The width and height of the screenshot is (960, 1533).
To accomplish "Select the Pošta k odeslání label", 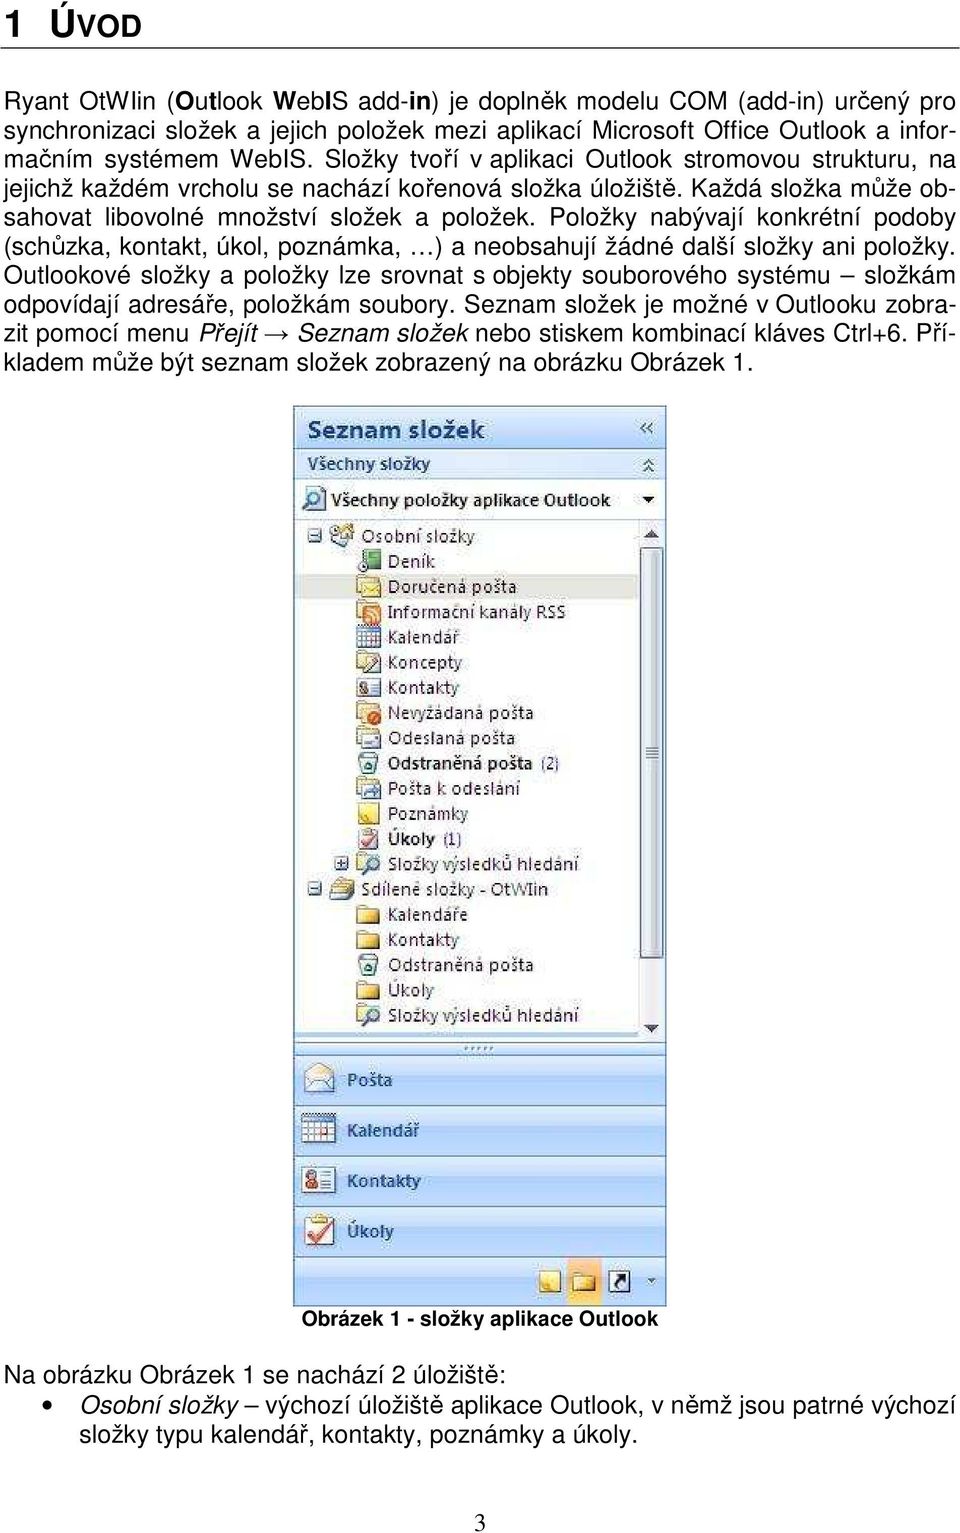I will 454,789.
